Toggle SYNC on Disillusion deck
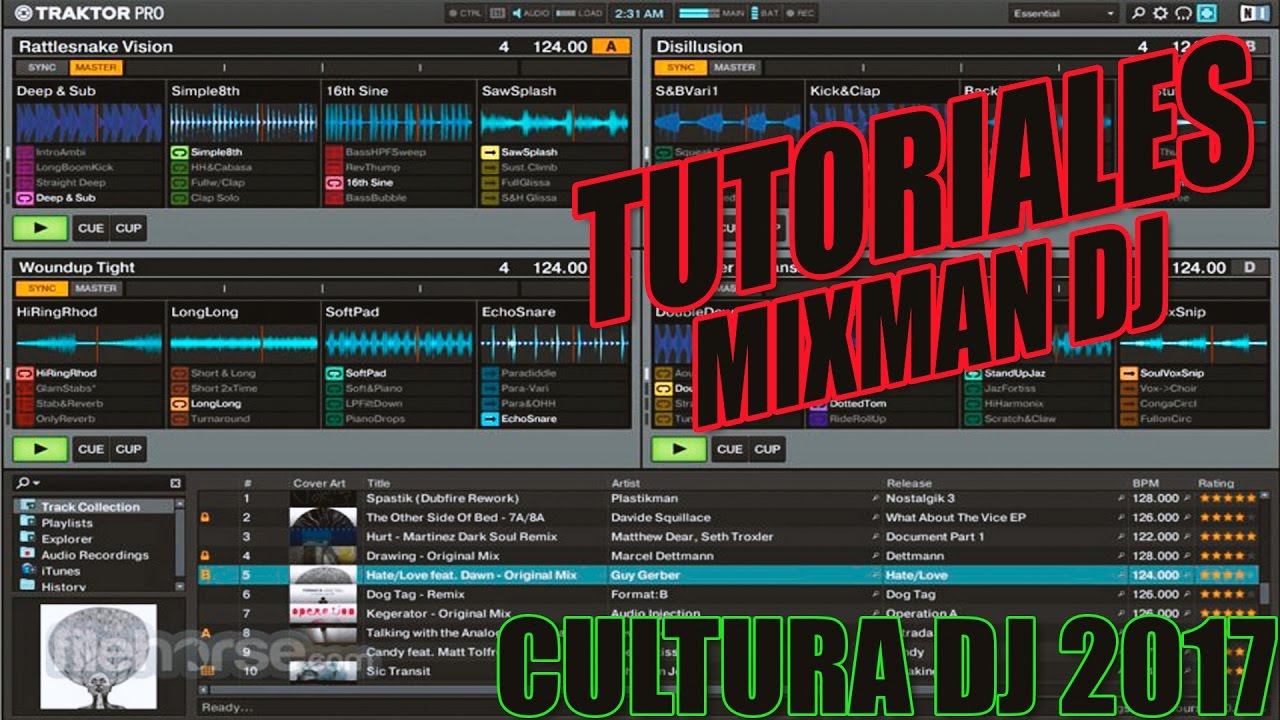Image resolution: width=1280 pixels, height=720 pixels. click(681, 67)
